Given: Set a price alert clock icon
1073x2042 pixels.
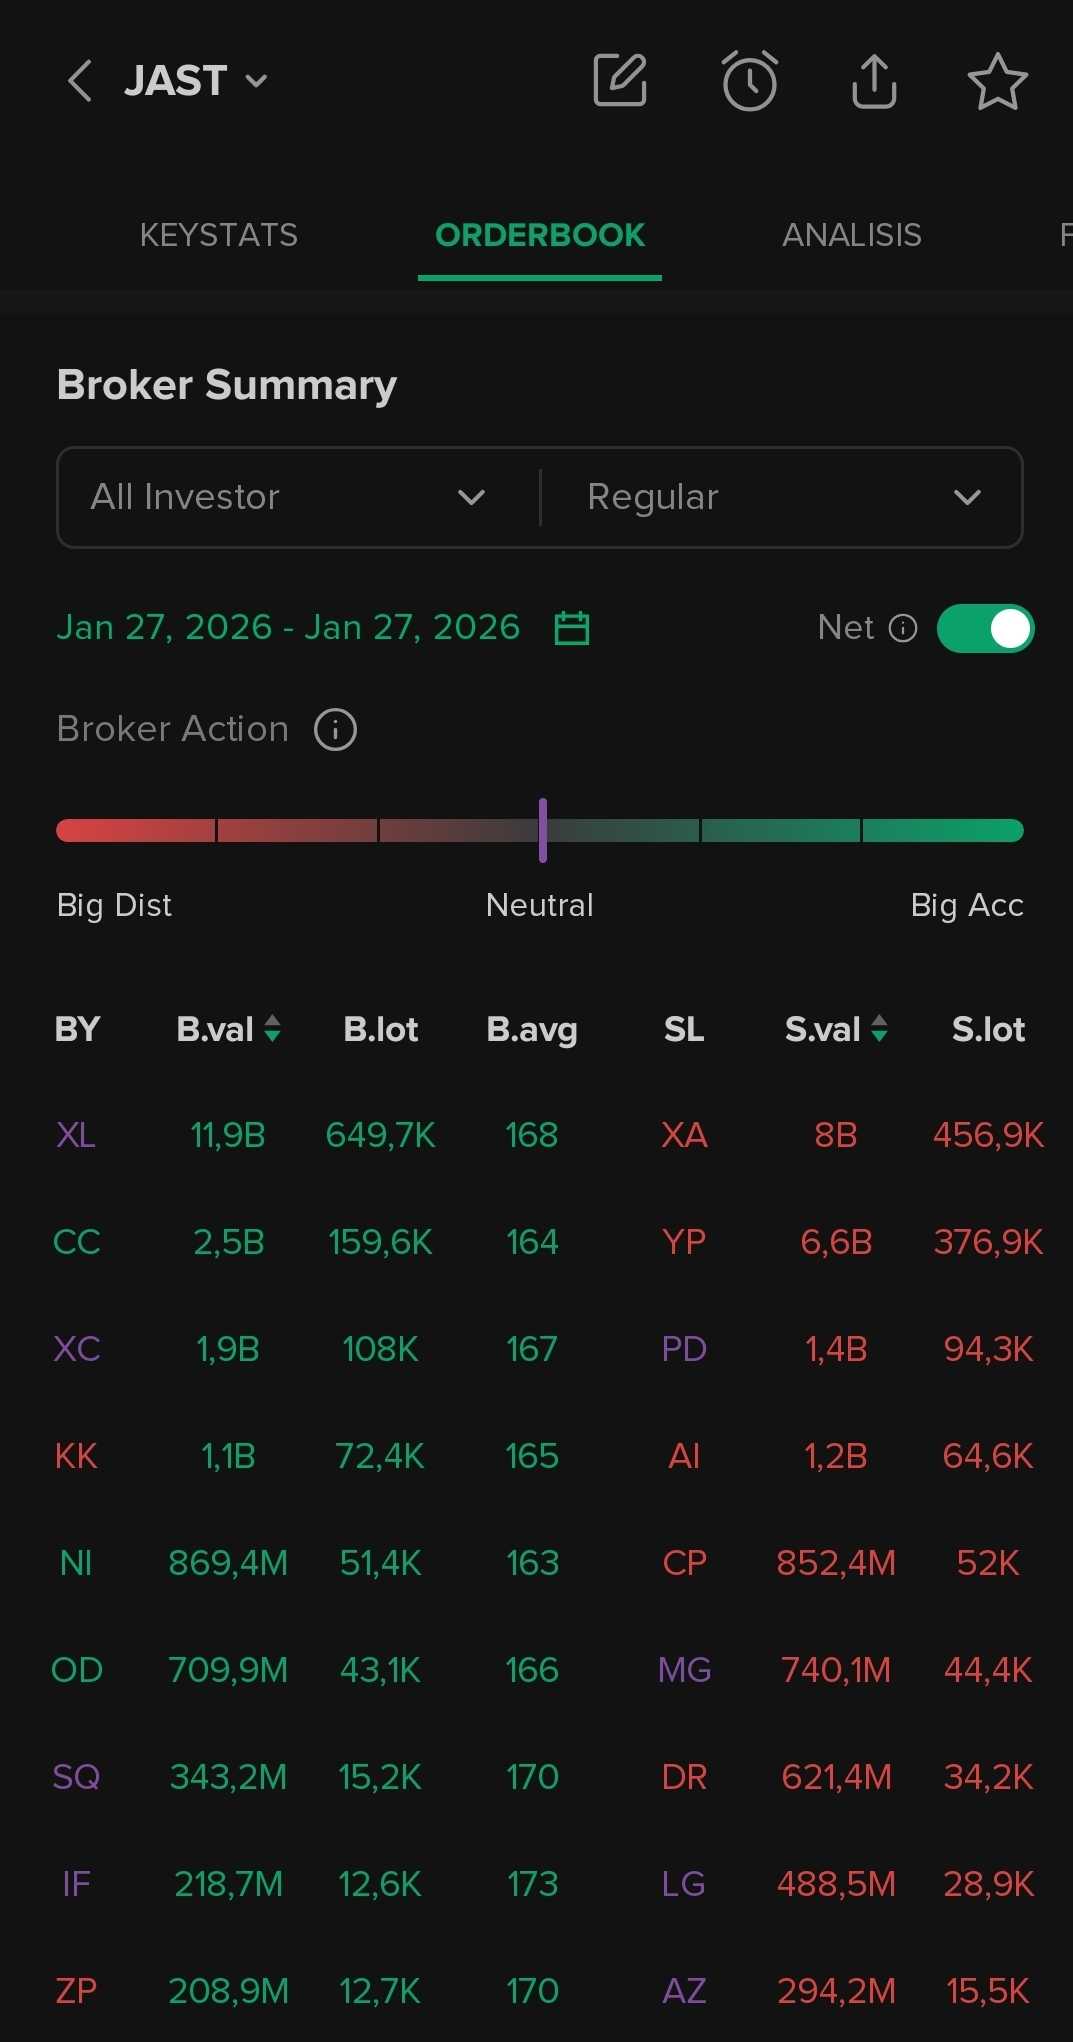Looking at the screenshot, I should [749, 80].
